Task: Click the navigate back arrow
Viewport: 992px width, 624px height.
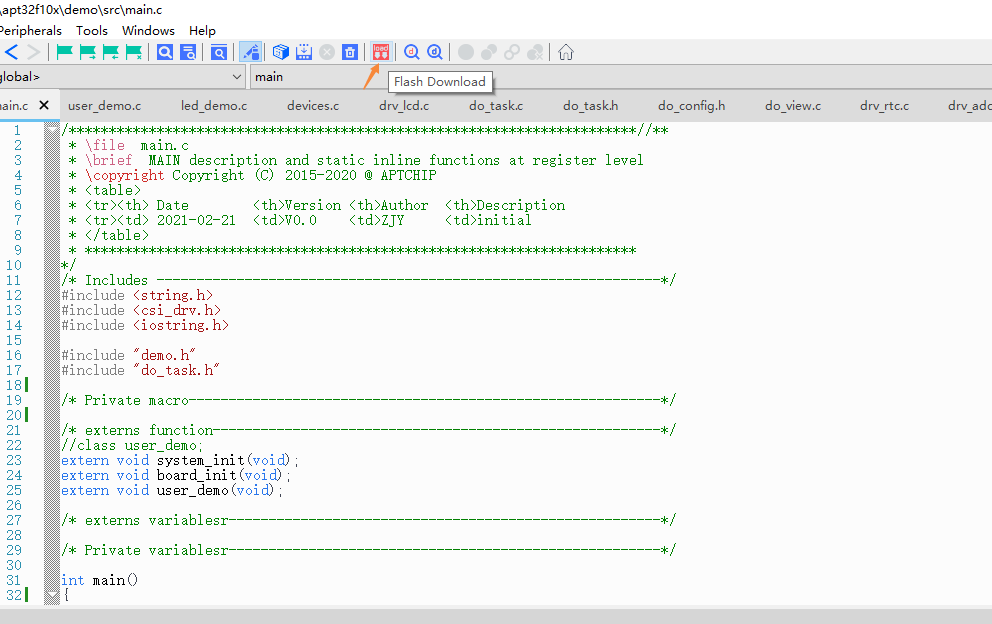Action: point(12,52)
